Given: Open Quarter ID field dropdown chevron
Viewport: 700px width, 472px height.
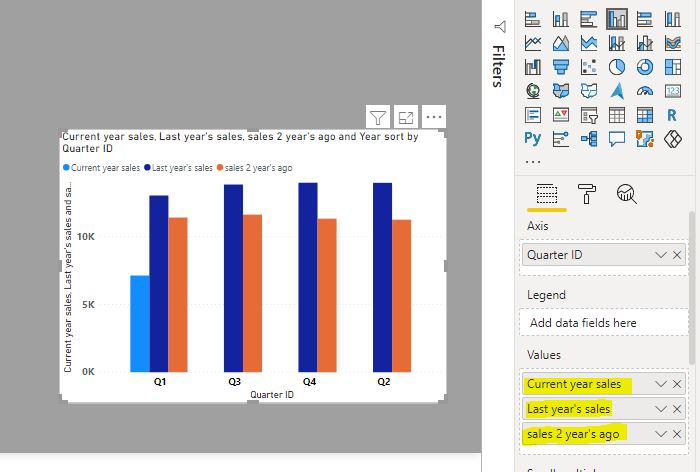Looking at the screenshot, I should click(x=661, y=255).
